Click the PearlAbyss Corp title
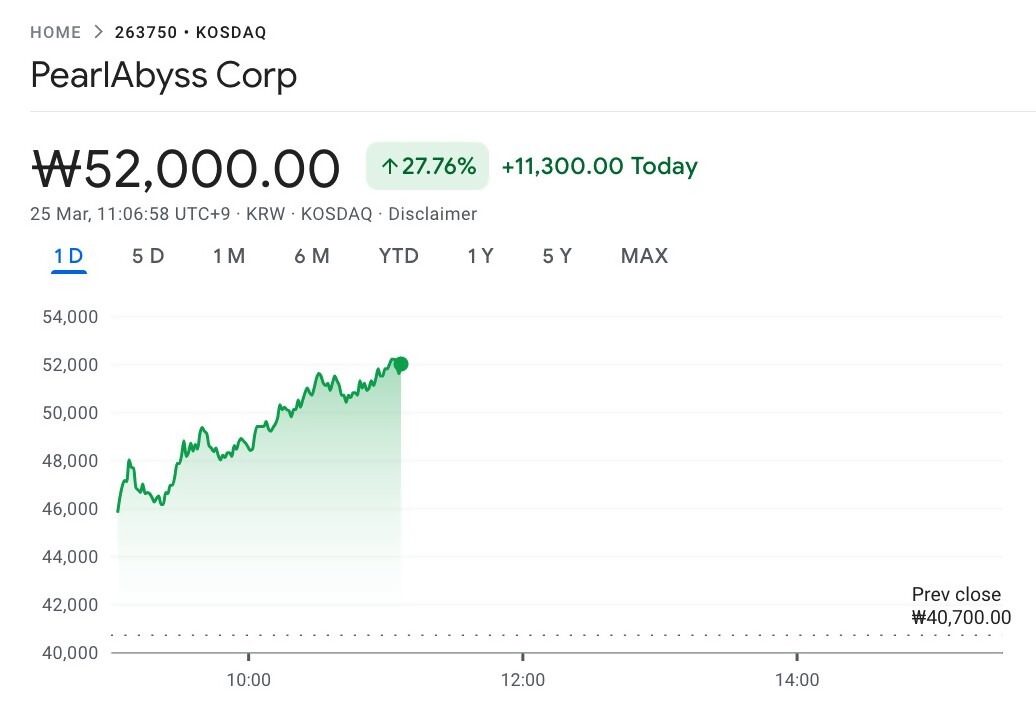This screenshot has width=1036, height=710. pyautogui.click(x=164, y=76)
